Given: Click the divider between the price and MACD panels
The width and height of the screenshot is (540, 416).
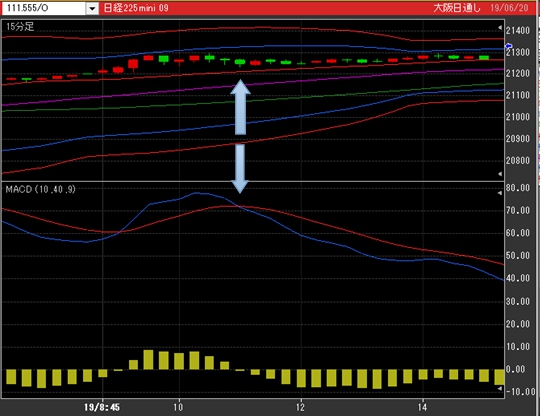Looking at the screenshot, I should [x=253, y=181].
